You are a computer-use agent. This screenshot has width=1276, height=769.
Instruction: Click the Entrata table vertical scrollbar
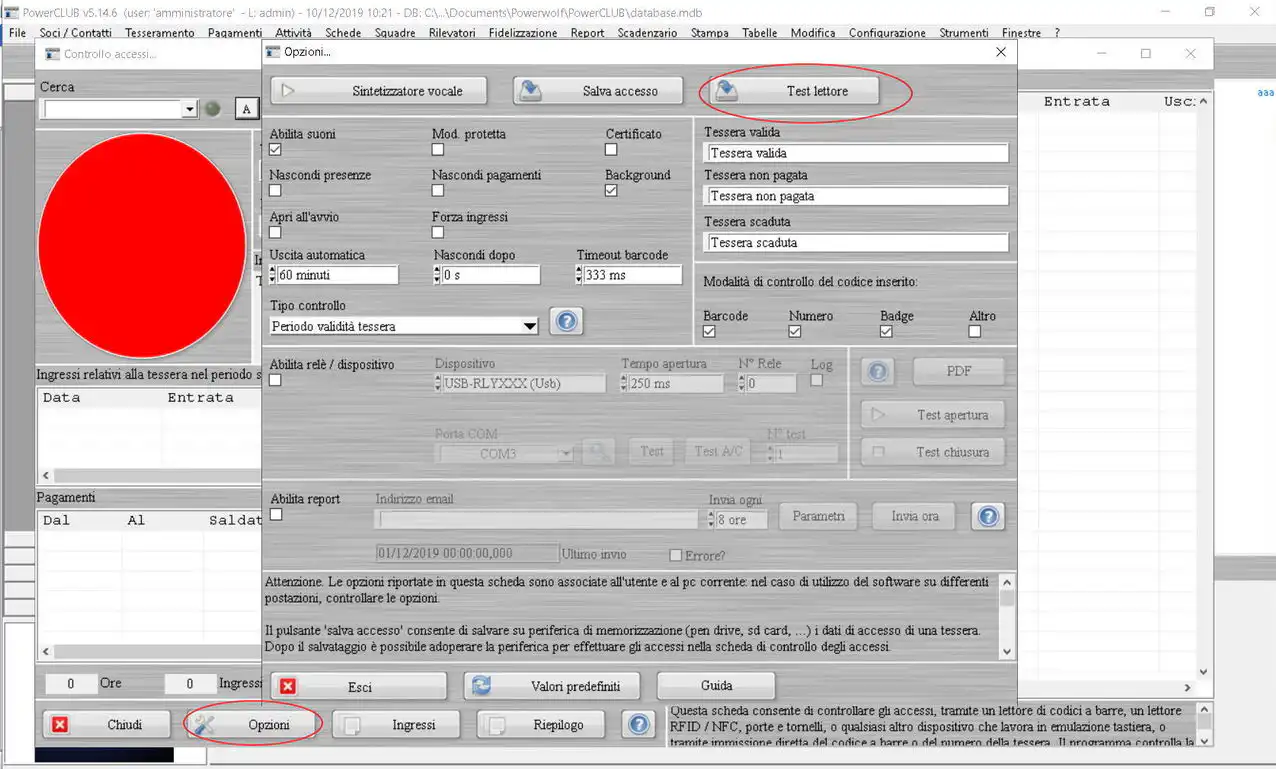point(1204,386)
